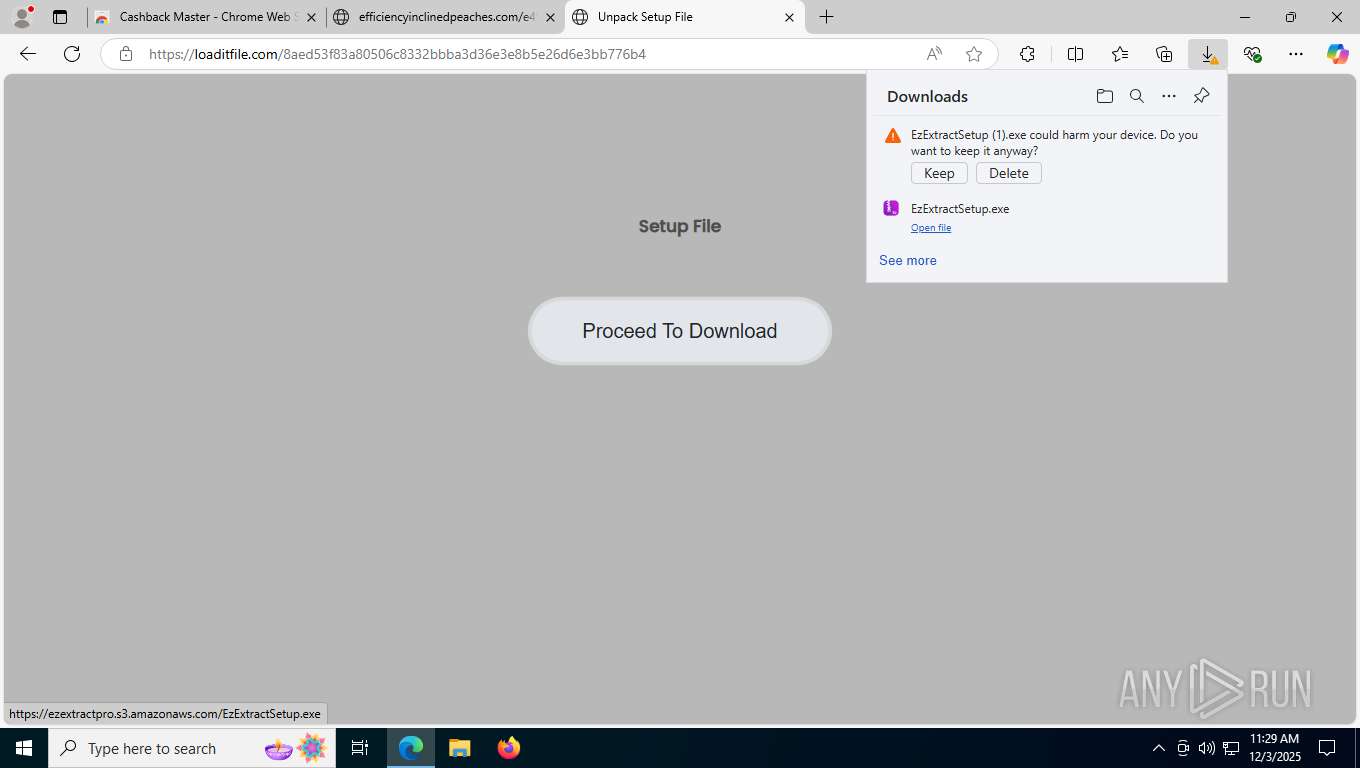This screenshot has width=1360, height=768.
Task: Open Edge Settings and more menu
Action: [x=1296, y=54]
